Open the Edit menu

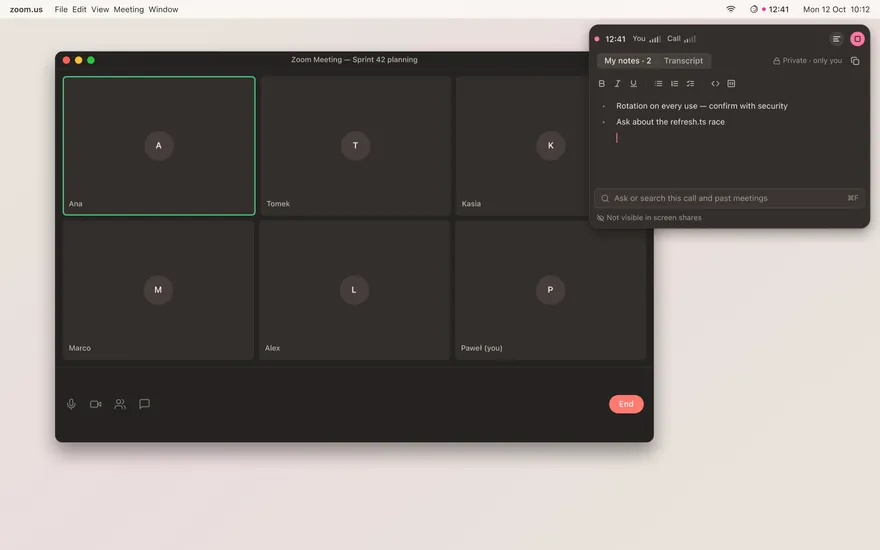point(79,9)
